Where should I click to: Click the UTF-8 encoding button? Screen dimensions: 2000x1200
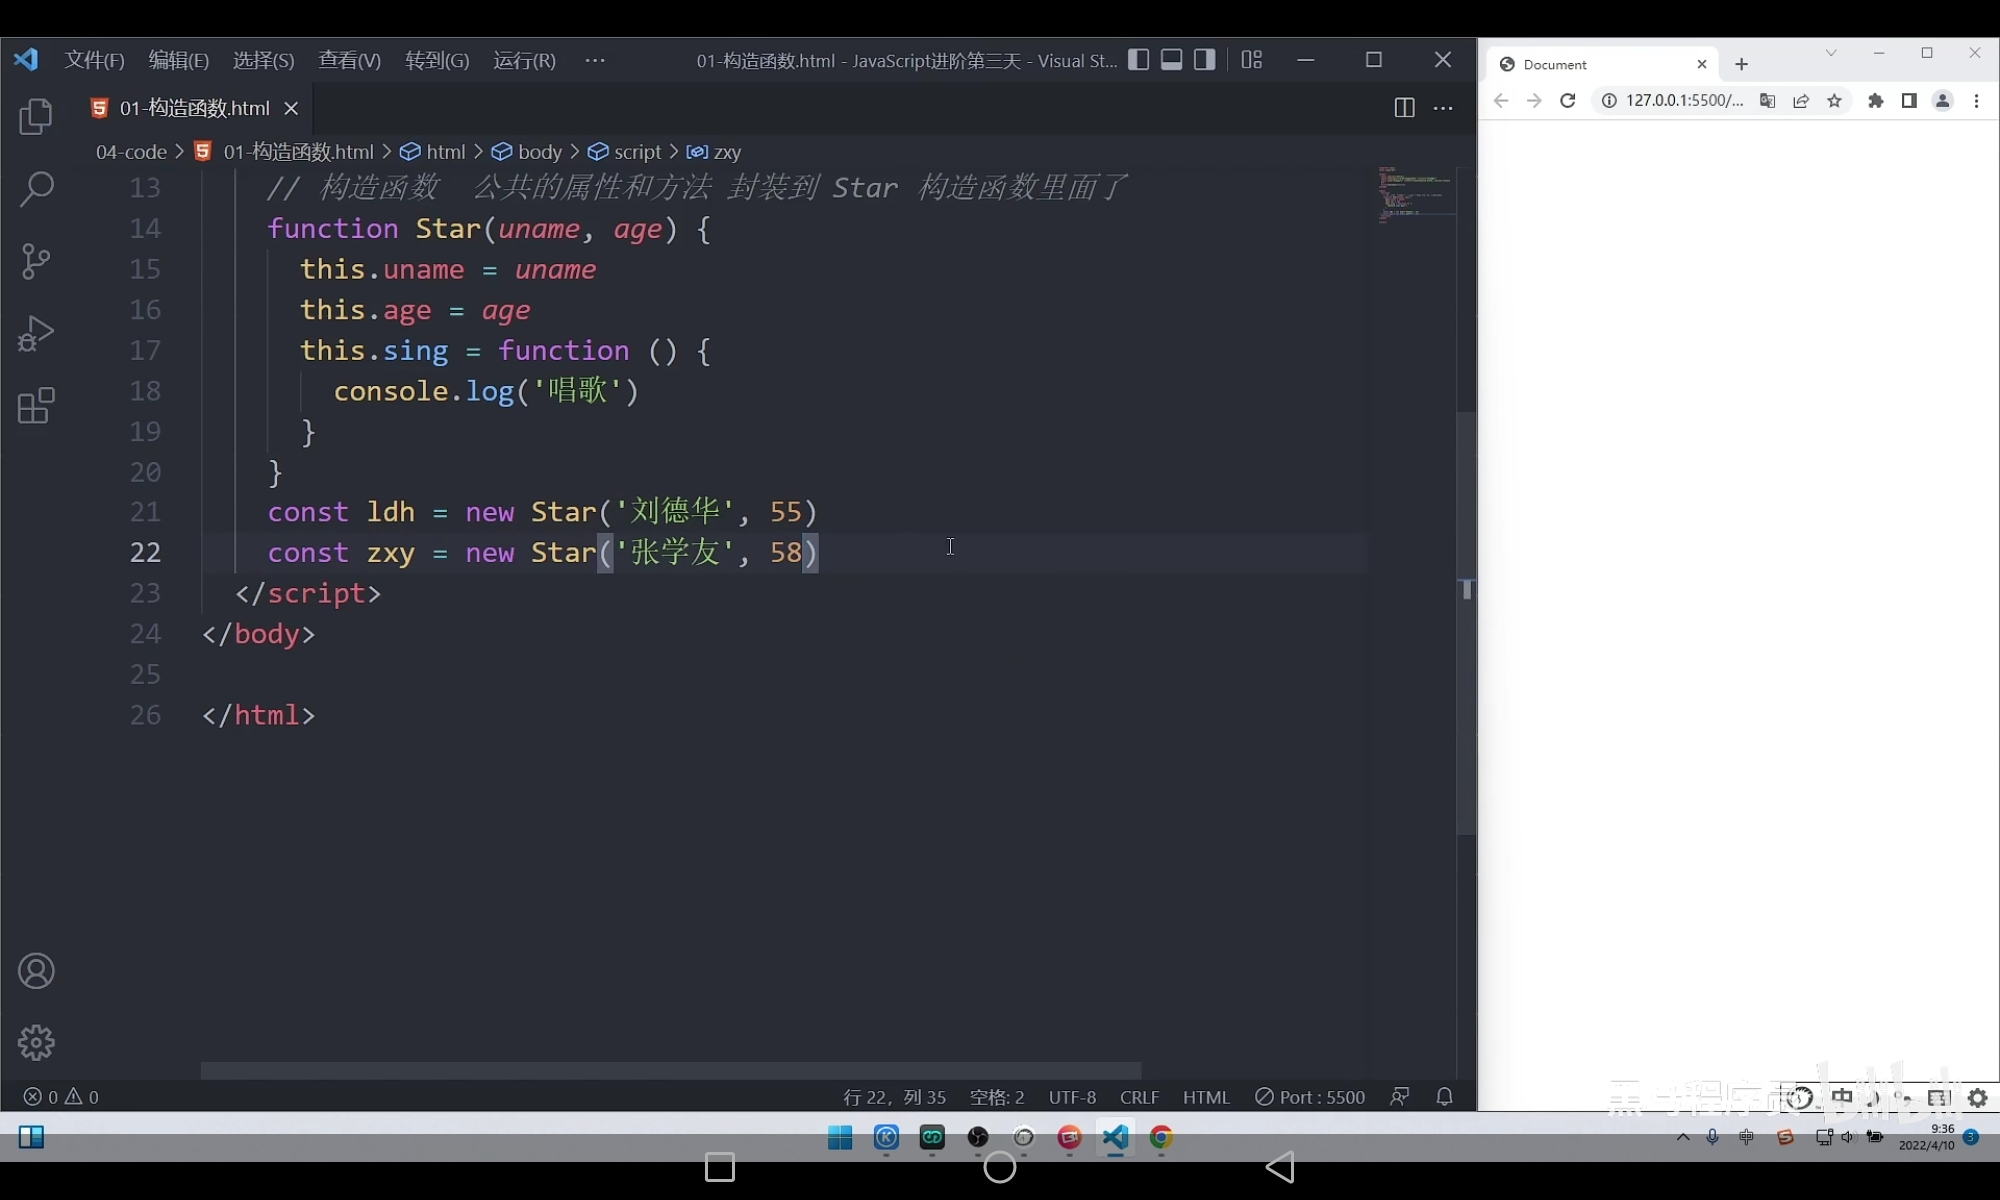[1071, 1097]
